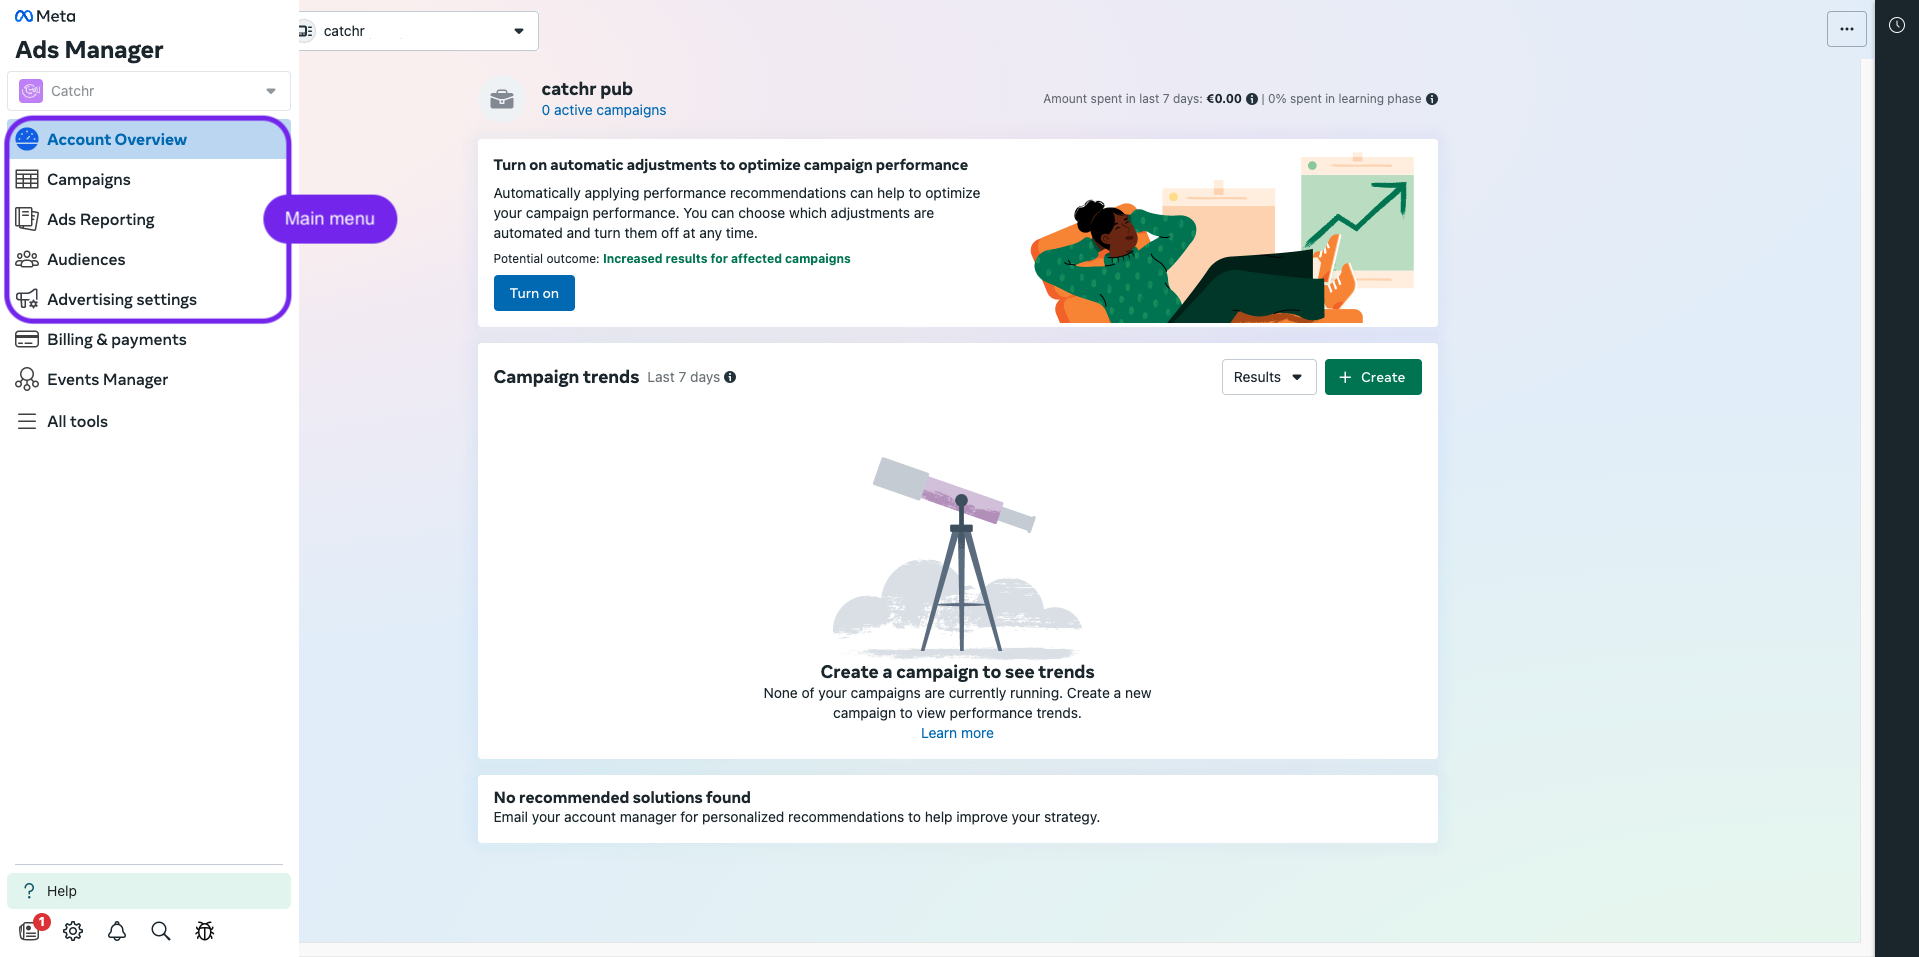Open the three-dots more options button
1919x957 pixels.
1846,29
